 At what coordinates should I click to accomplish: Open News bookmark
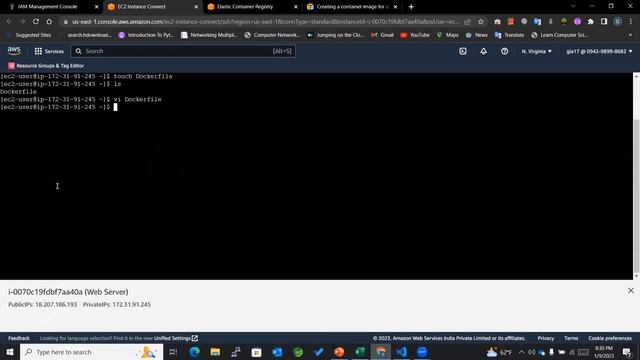[476, 35]
